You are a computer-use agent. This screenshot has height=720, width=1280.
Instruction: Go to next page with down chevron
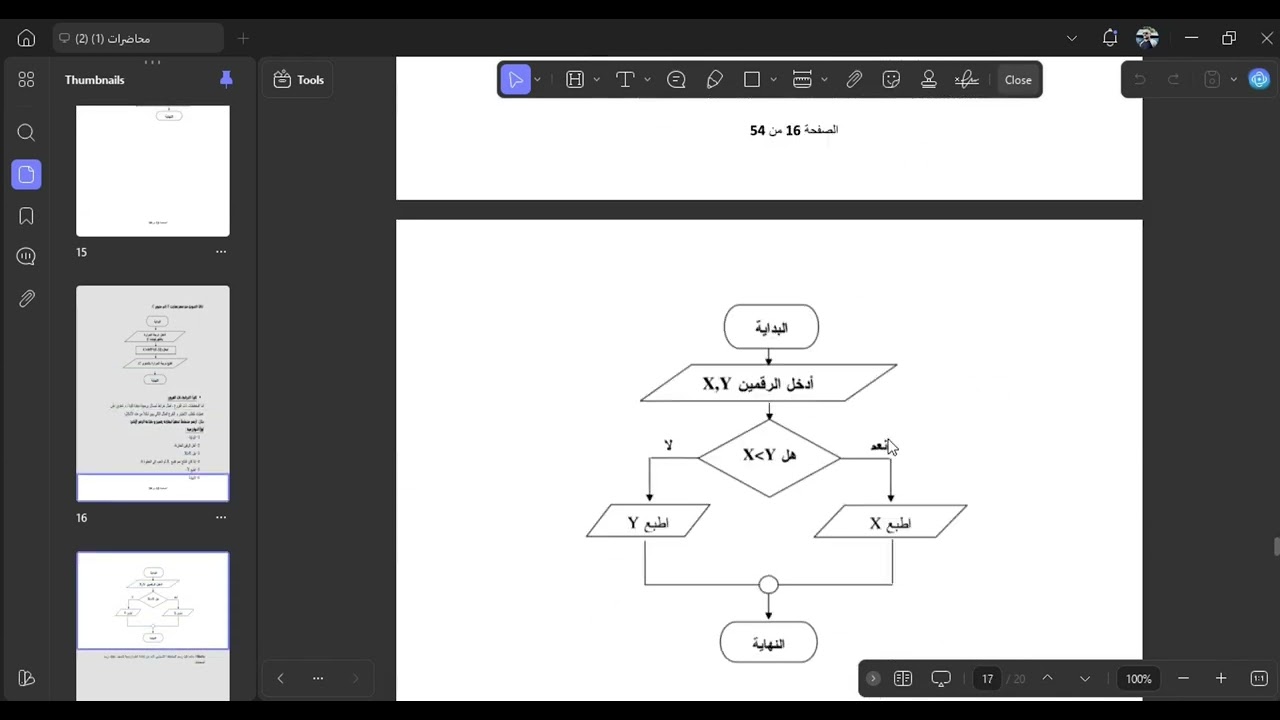pos(1085,678)
